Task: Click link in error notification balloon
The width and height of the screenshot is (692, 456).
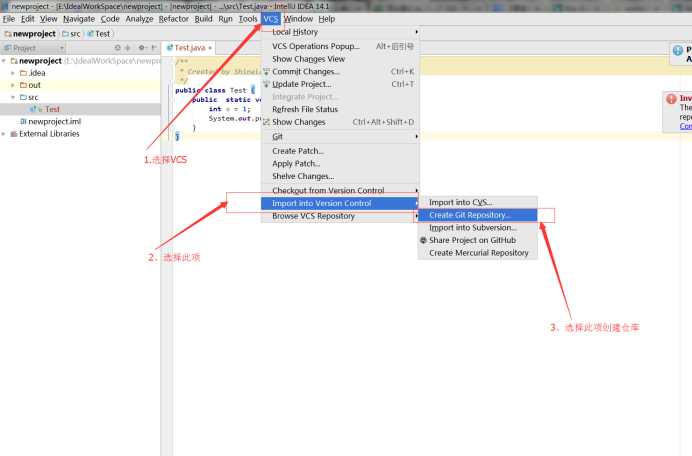Action: click(x=685, y=126)
